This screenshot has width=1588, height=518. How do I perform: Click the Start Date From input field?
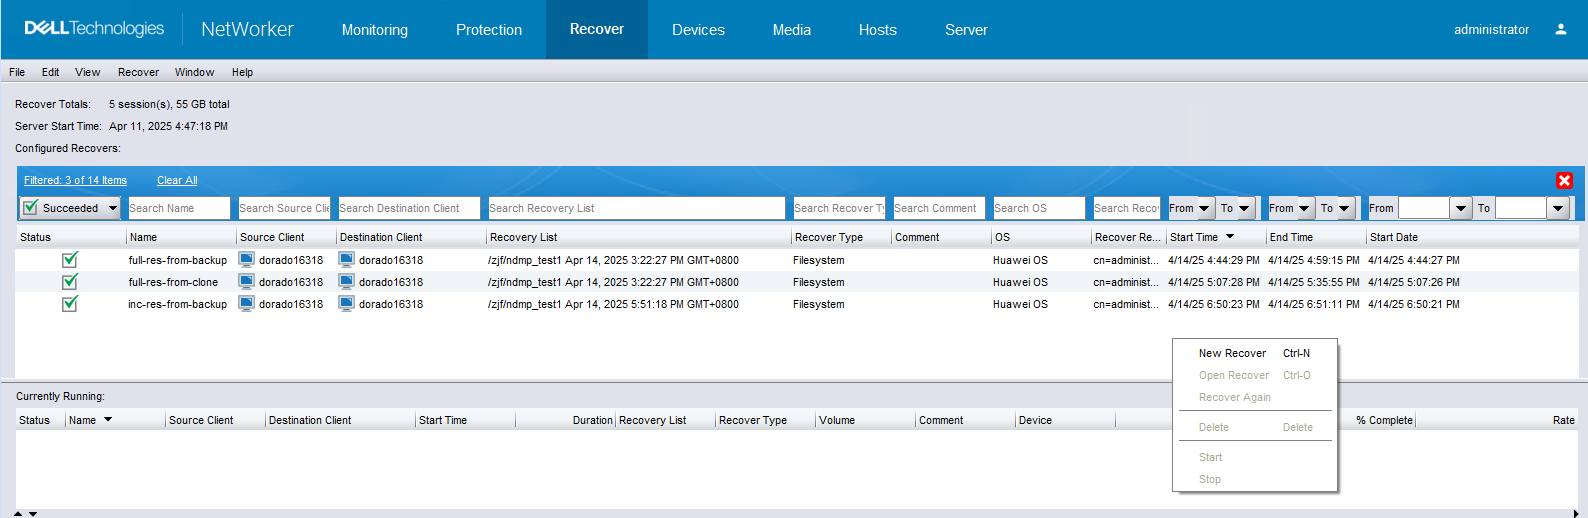pyautogui.click(x=1424, y=208)
